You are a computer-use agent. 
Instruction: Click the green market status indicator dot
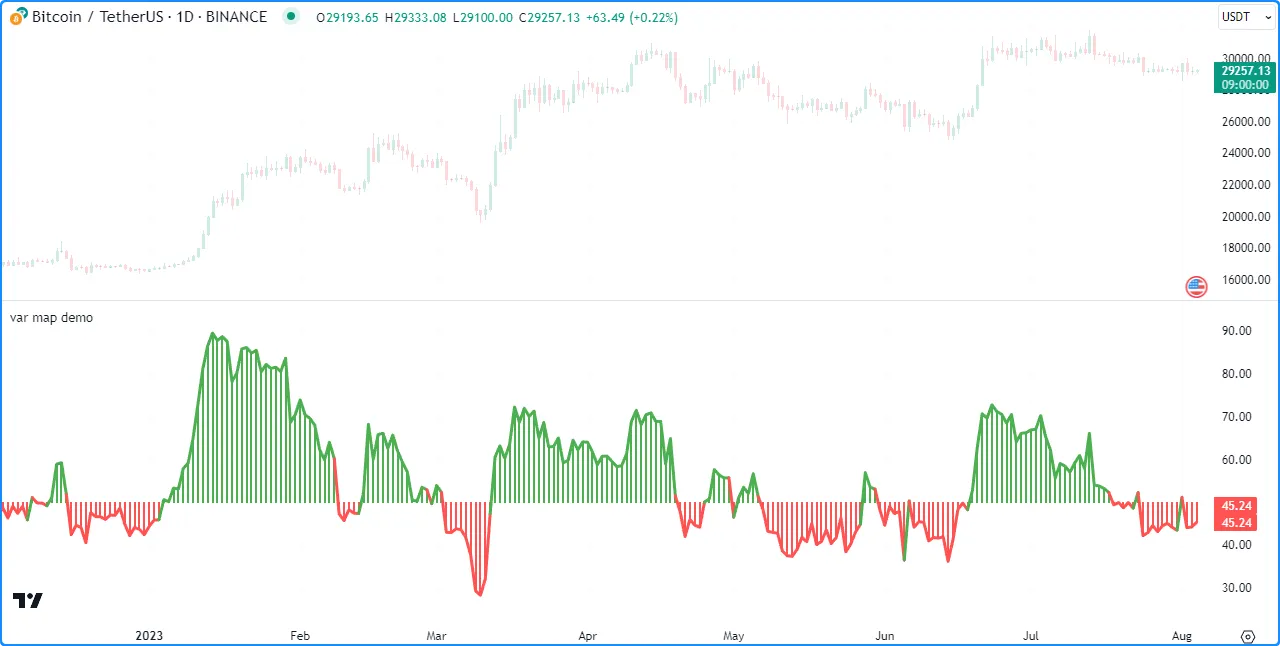pyautogui.click(x=290, y=17)
